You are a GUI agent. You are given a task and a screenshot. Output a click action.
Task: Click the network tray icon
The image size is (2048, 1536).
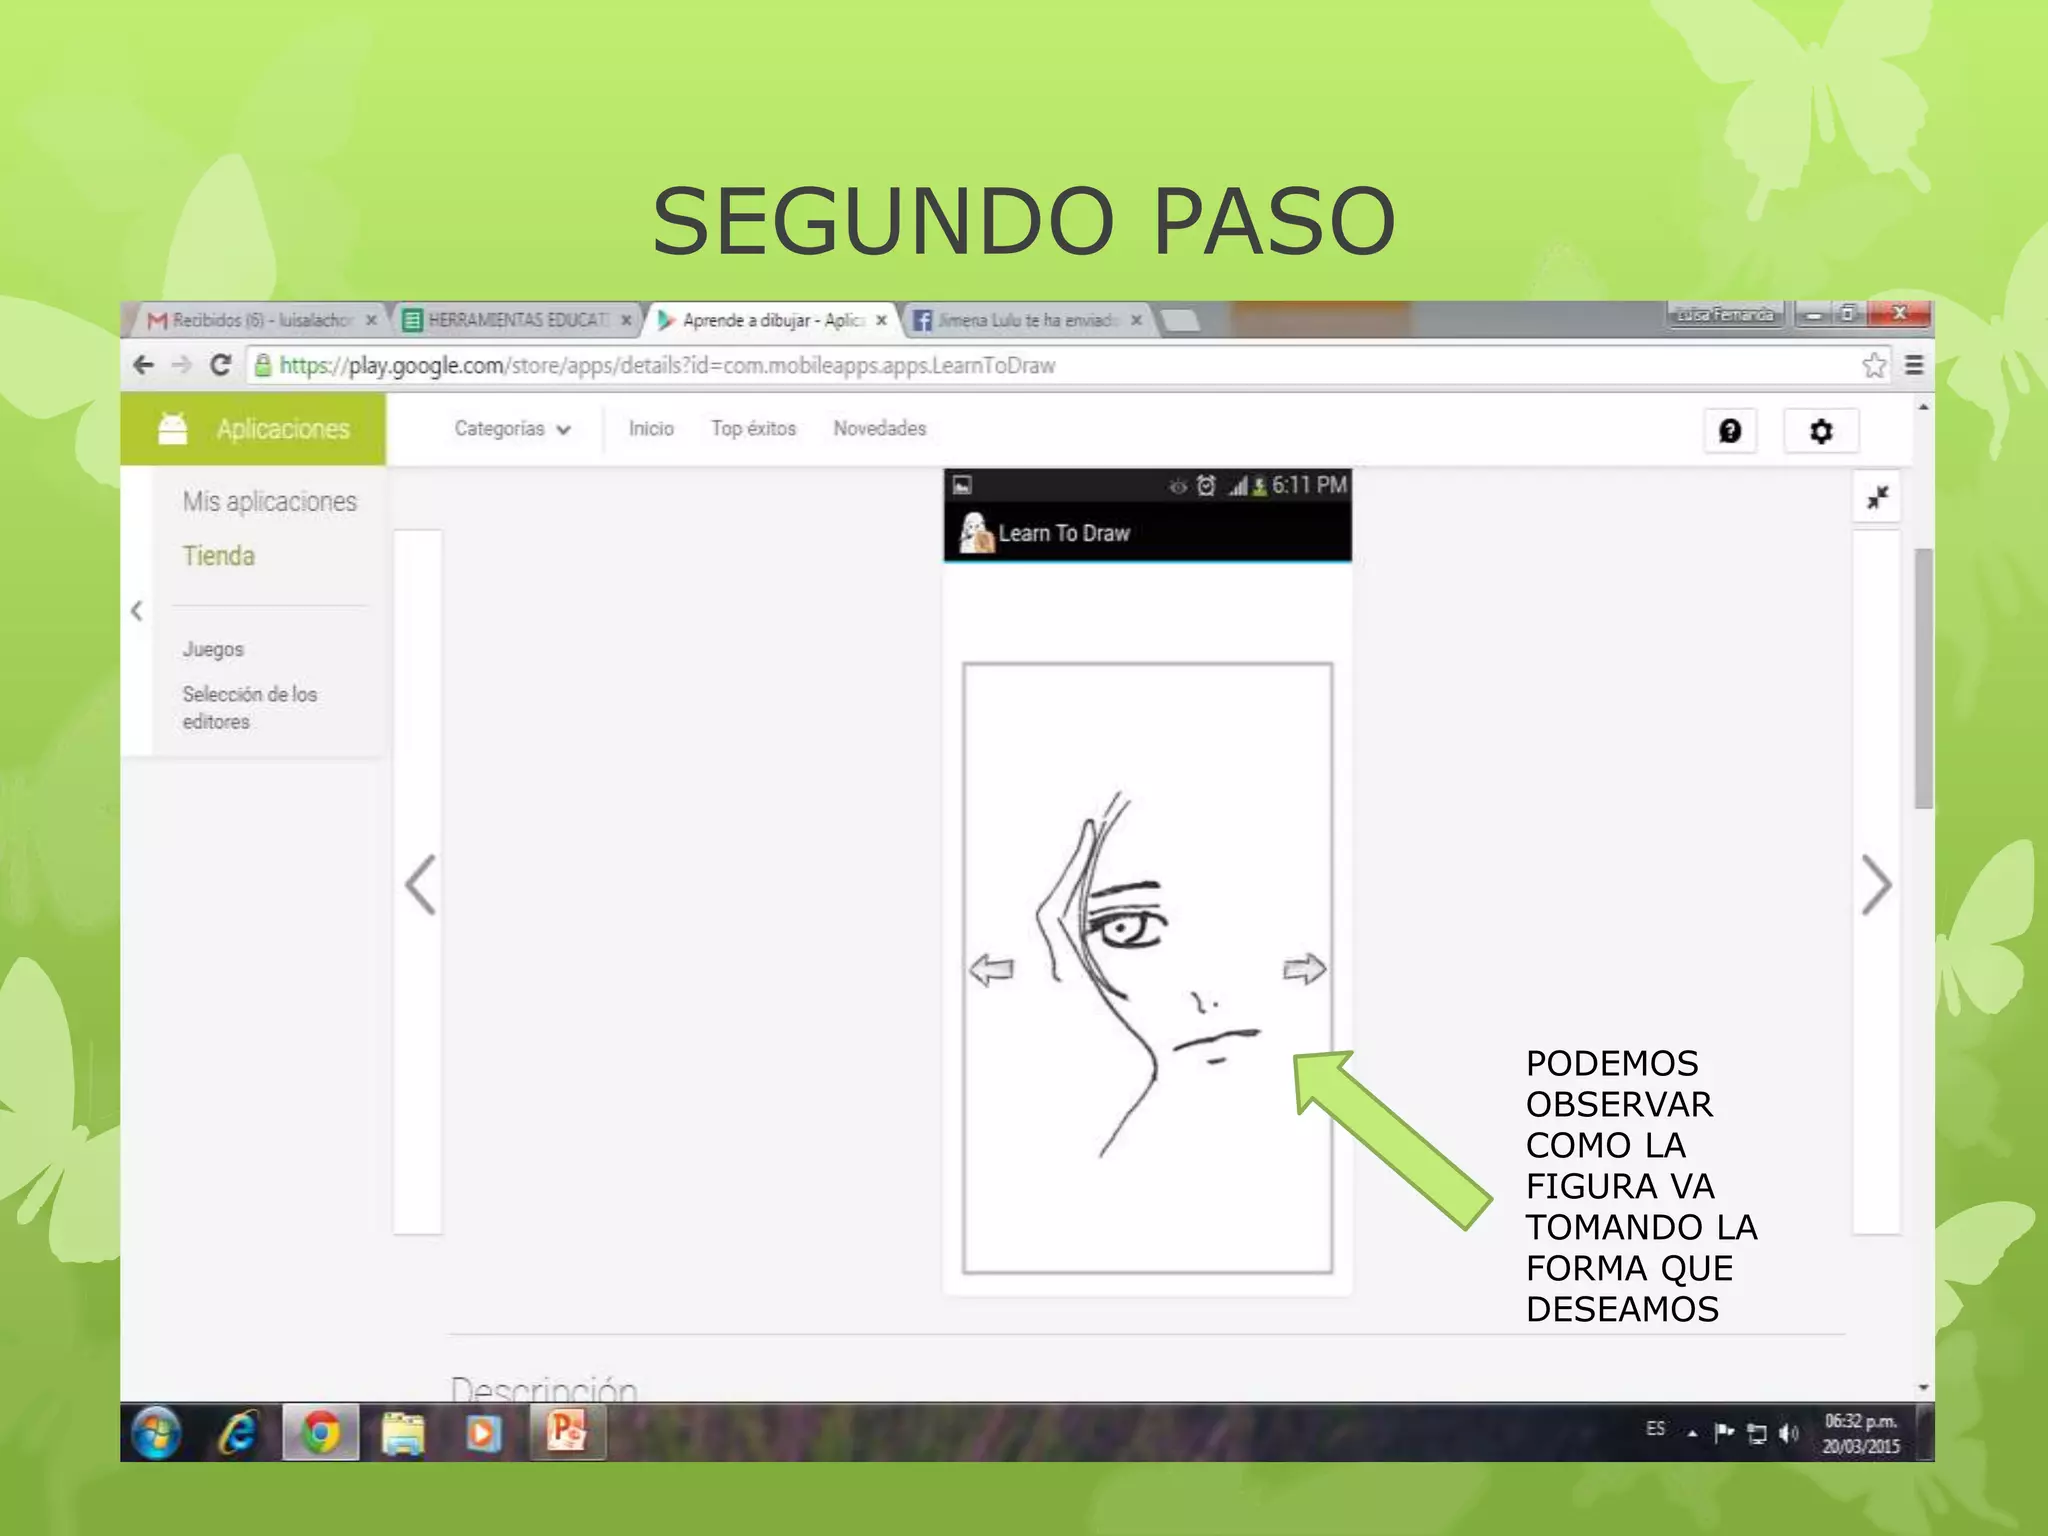1757,1434
